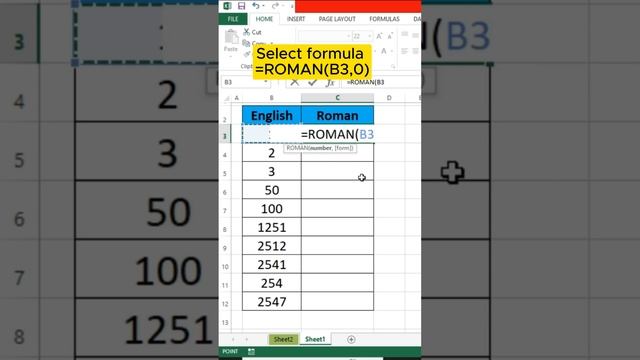Screen dimensions: 640x360
Task: Click the next sheet navigation arrow
Action: click(246, 340)
